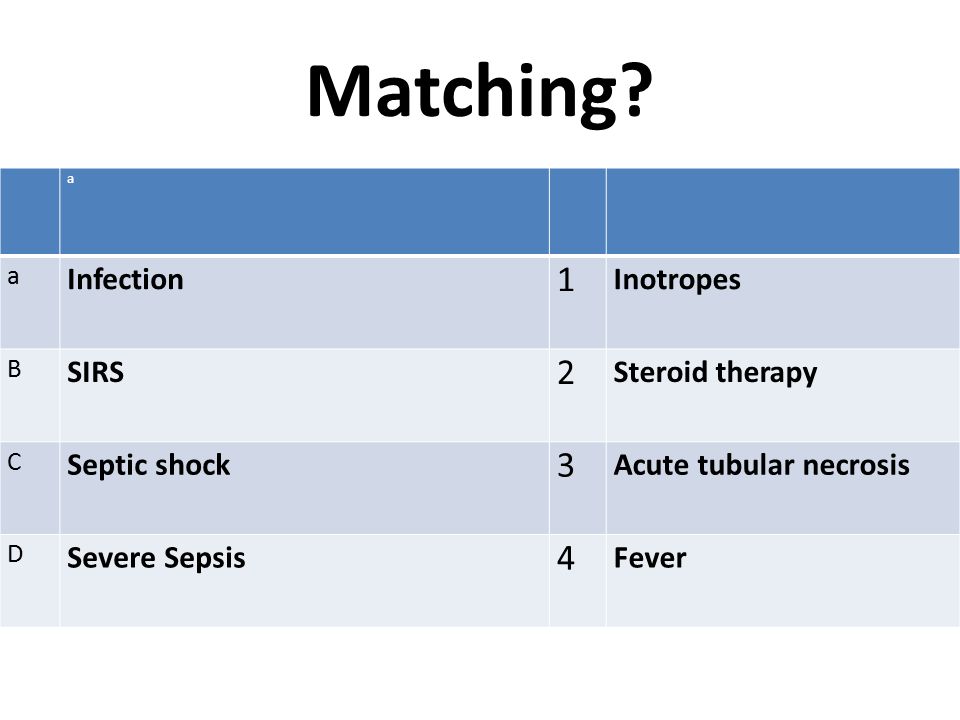This screenshot has width=960, height=720.
Task: Select the Inotropes cell
Action: (783, 303)
